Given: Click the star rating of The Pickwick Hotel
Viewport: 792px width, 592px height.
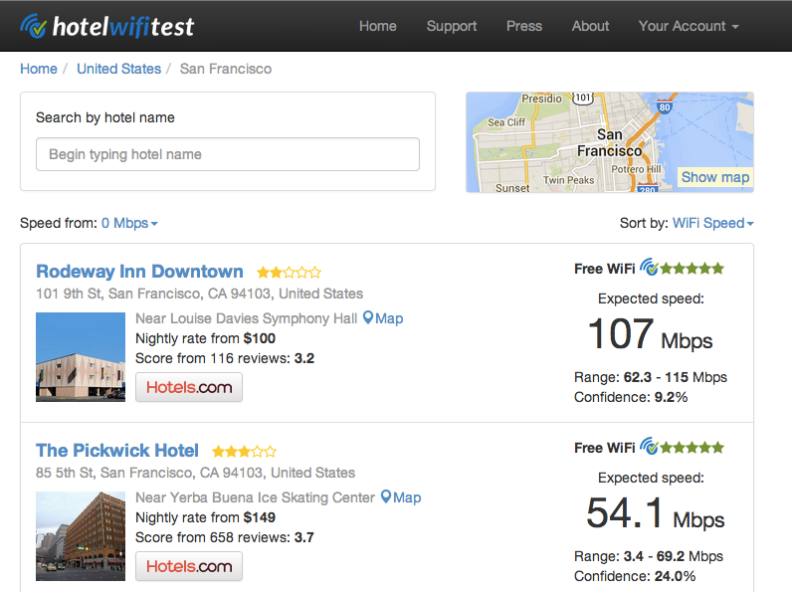Looking at the screenshot, I should coord(244,452).
